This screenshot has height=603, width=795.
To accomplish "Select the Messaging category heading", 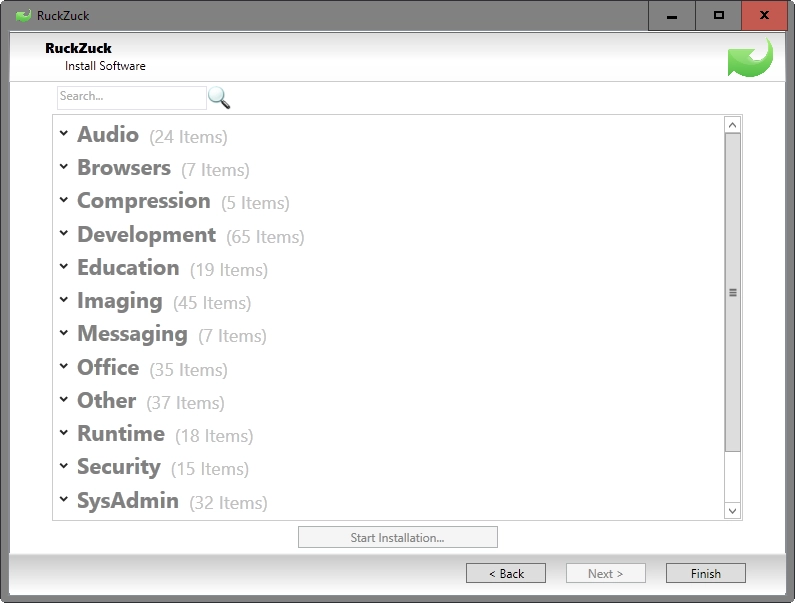I will pyautogui.click(x=132, y=335).
